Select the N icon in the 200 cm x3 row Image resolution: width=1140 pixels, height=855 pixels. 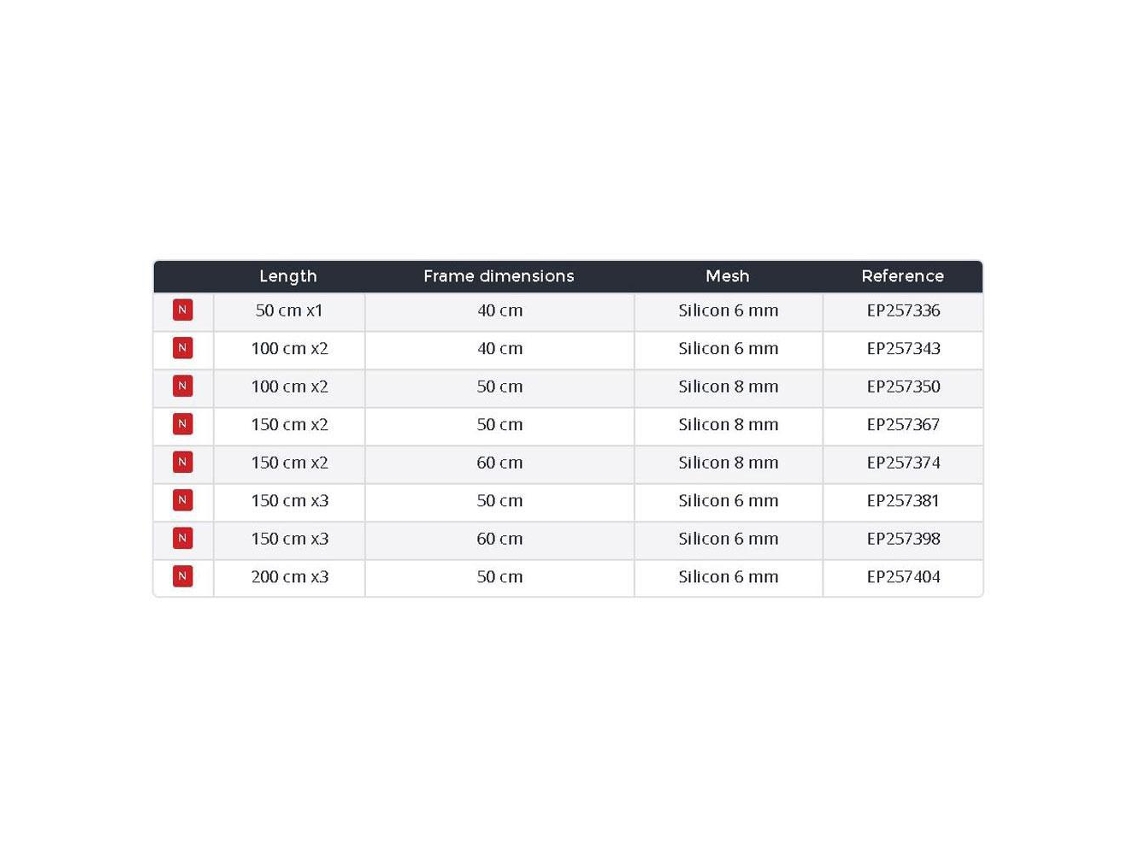point(182,576)
